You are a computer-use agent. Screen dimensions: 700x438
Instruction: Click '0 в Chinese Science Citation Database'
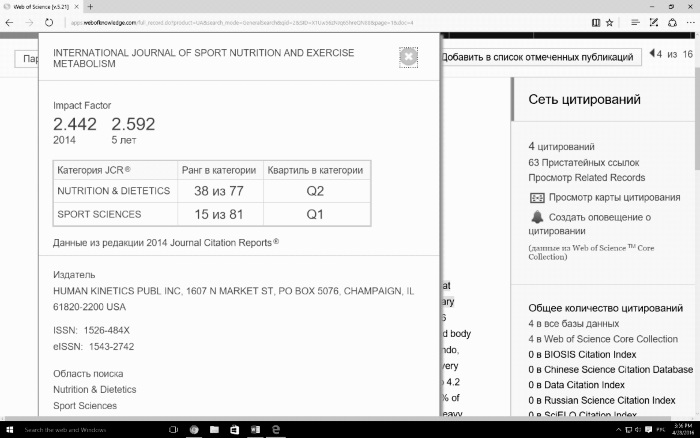610,370
